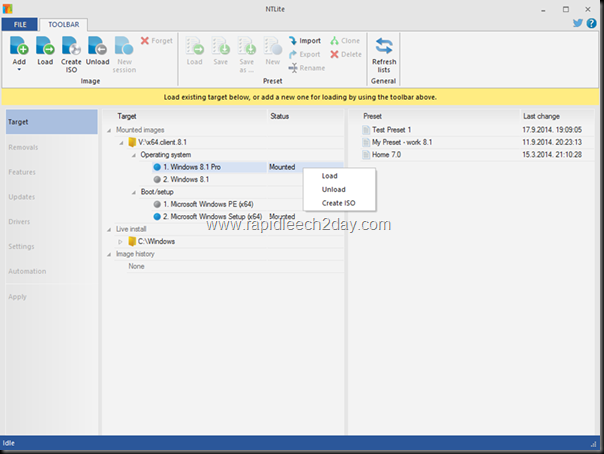The image size is (604, 454).
Task: Click the New session icon
Action: click(124, 45)
